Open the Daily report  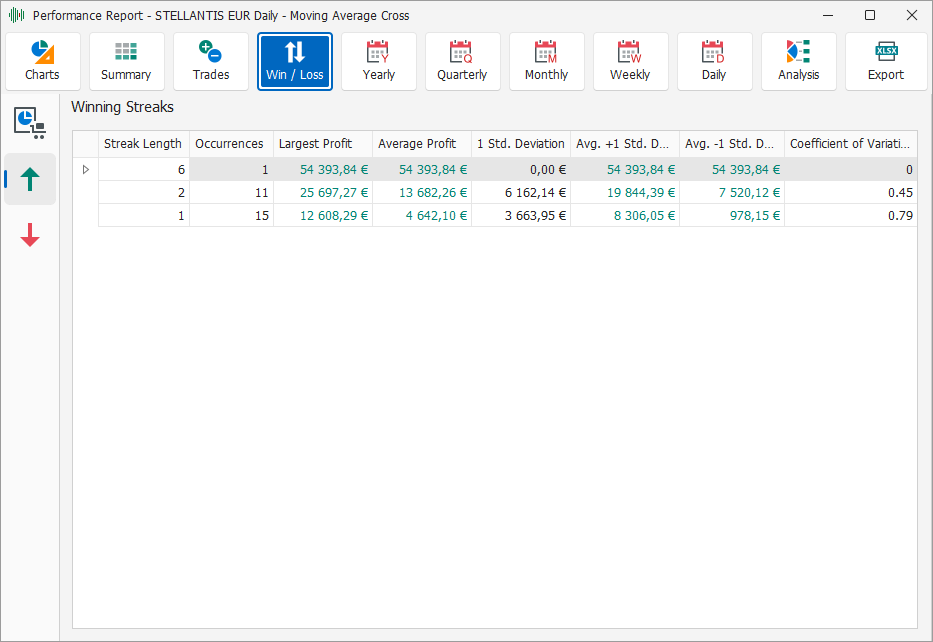click(x=714, y=61)
